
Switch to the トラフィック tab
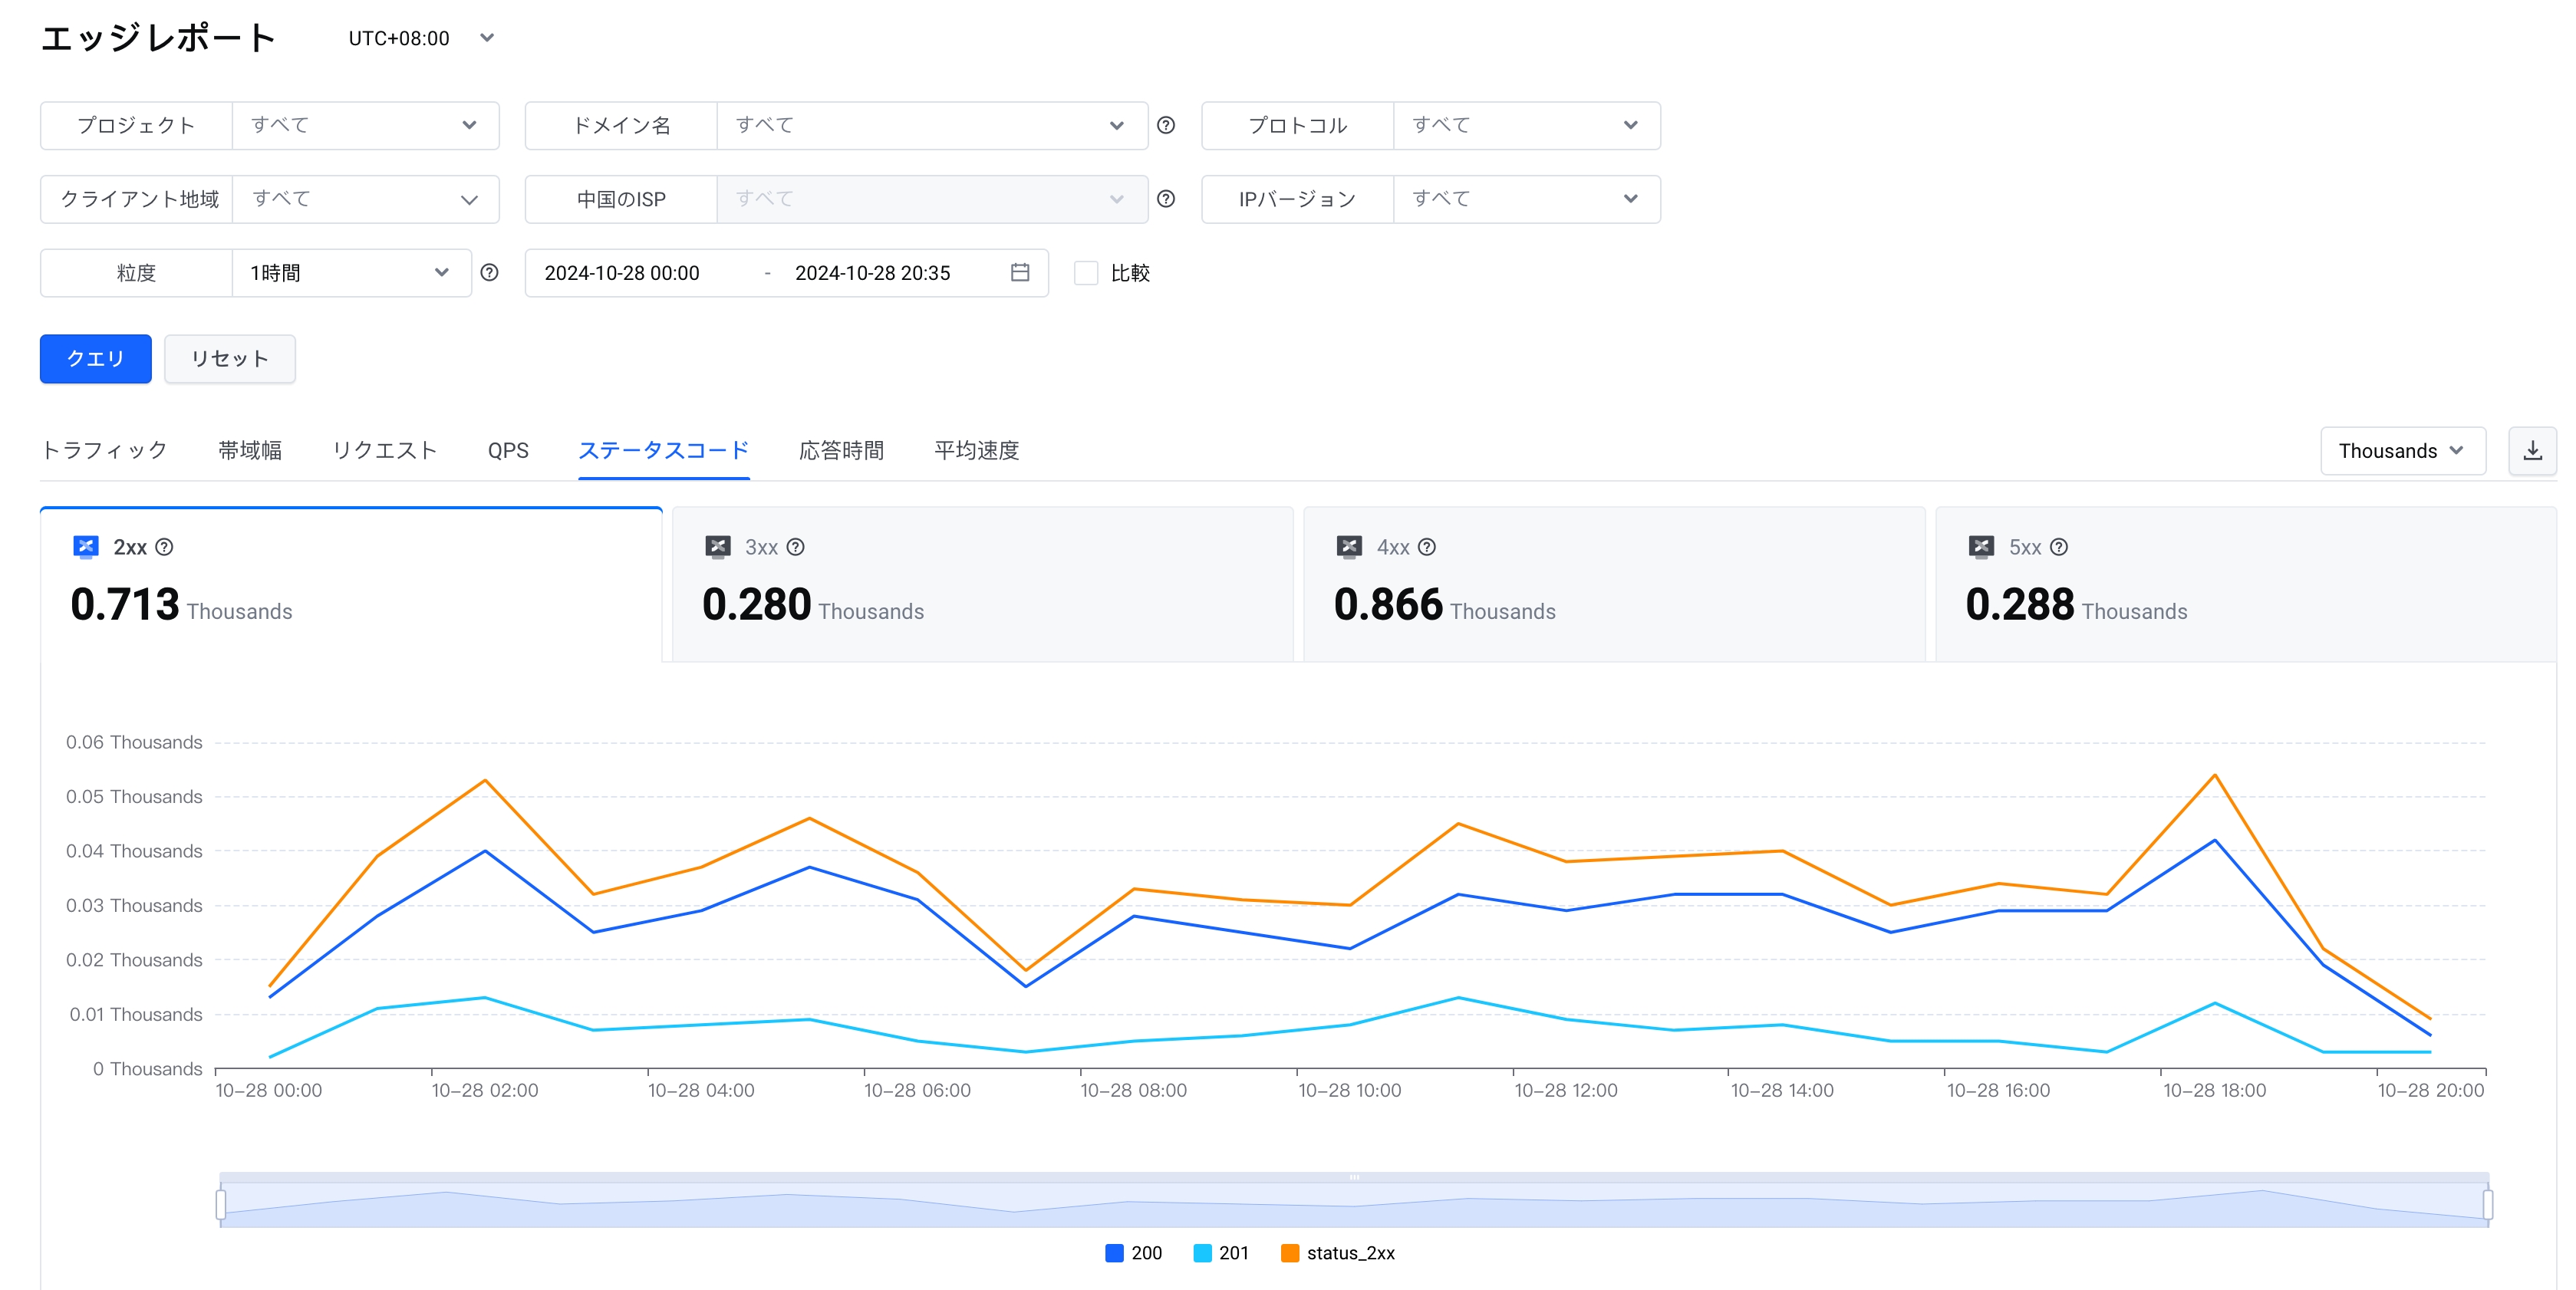coord(104,450)
